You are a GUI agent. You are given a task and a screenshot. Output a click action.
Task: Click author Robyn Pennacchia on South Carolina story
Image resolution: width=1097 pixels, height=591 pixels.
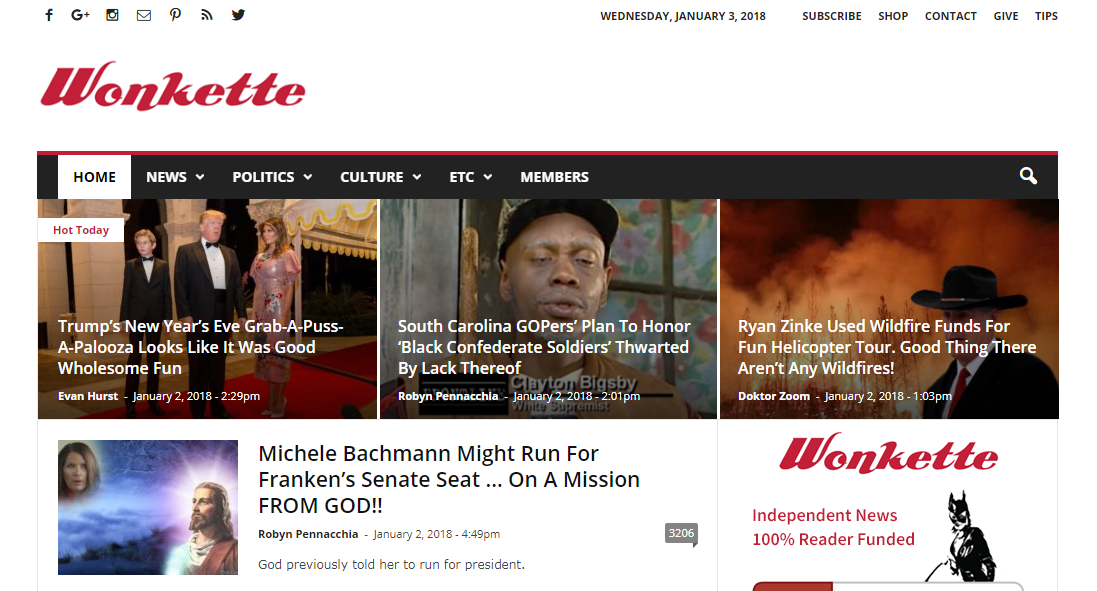click(x=448, y=396)
